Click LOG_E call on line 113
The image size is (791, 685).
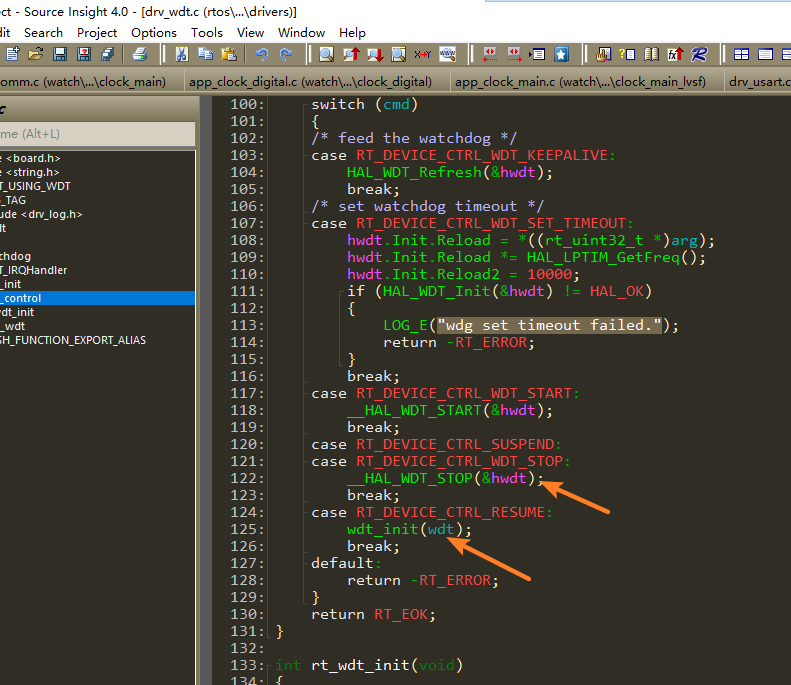pyautogui.click(x=405, y=325)
